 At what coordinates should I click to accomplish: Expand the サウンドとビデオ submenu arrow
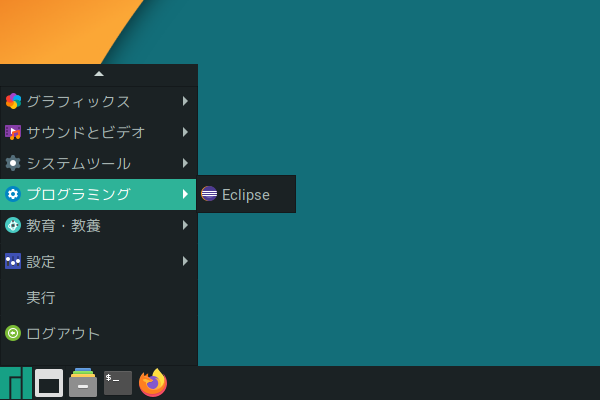[185, 132]
